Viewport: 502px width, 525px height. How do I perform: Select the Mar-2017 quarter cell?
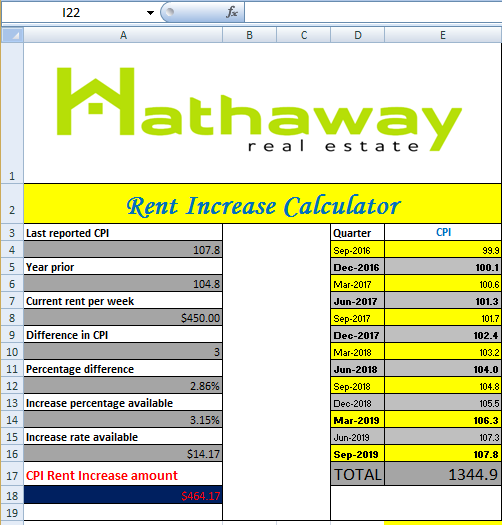point(358,284)
